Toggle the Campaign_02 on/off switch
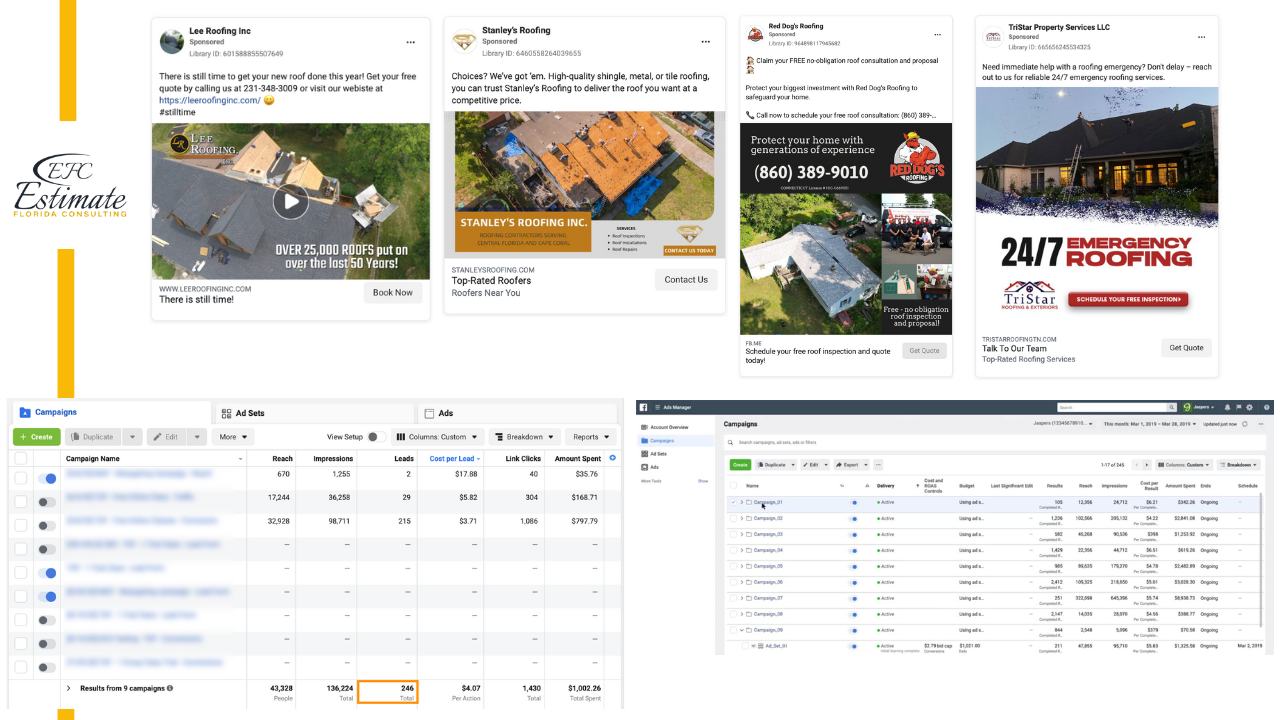The image size is (1280, 720). pos(854,518)
